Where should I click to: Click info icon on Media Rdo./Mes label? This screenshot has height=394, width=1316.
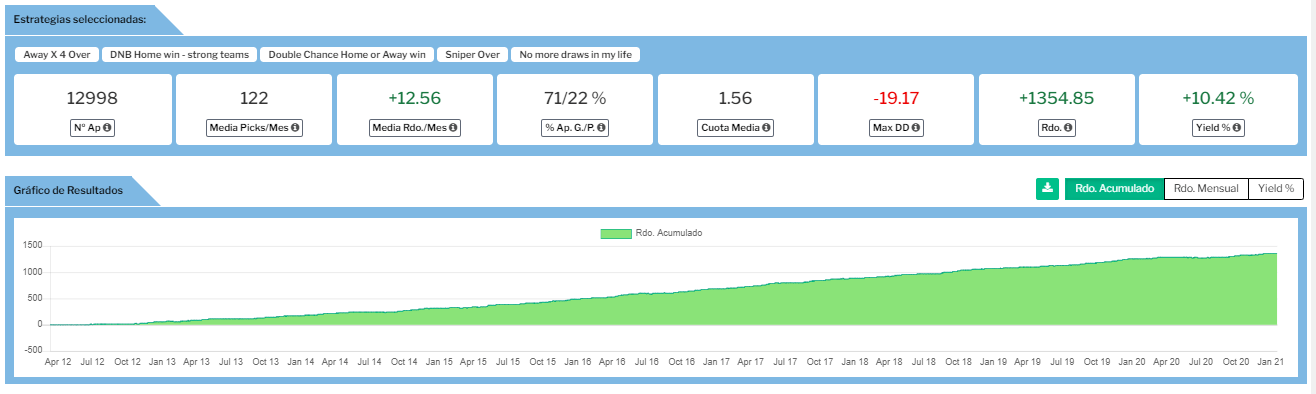tap(453, 128)
